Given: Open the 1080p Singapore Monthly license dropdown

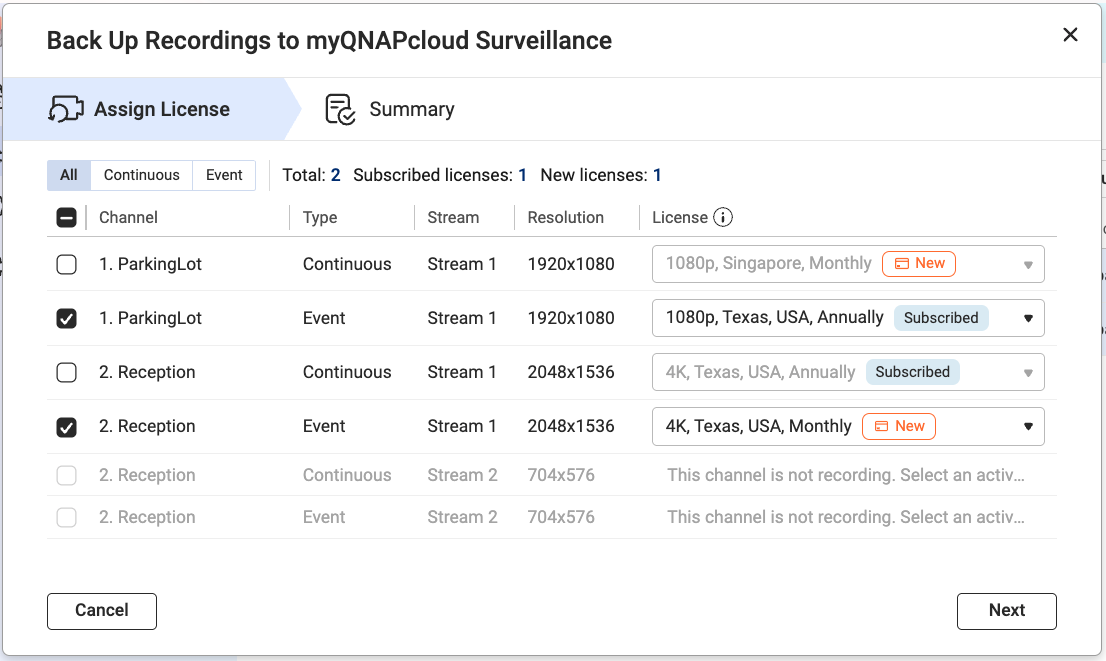Looking at the screenshot, I should click(848, 264).
